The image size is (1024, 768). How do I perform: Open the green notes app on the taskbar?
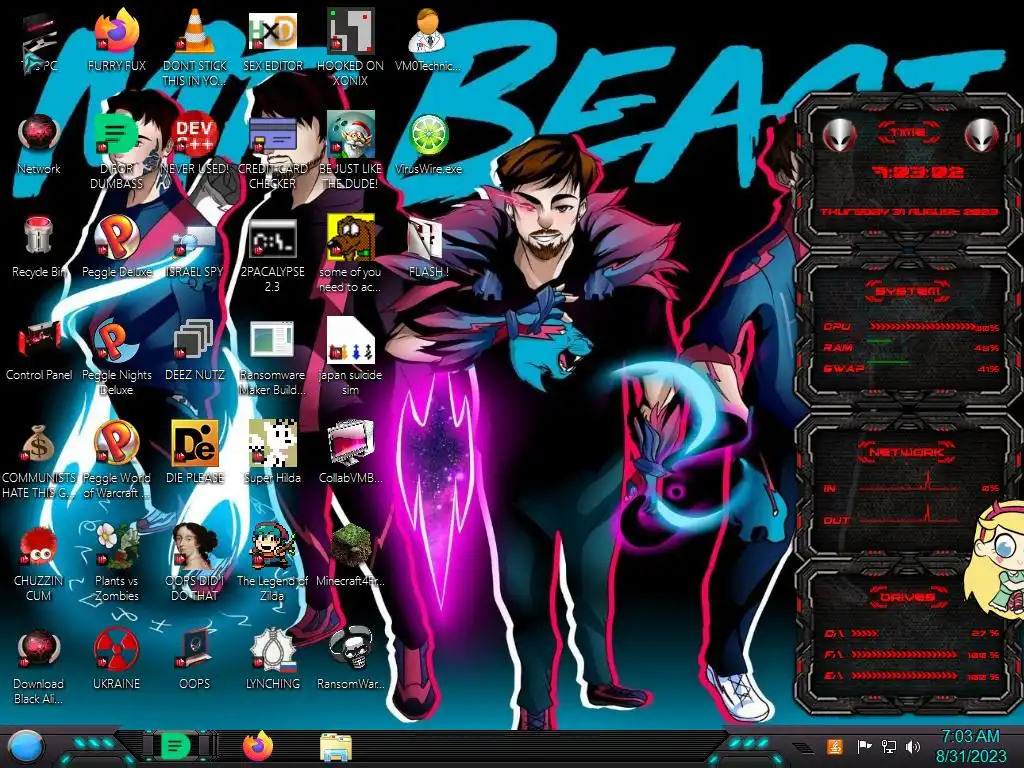[x=176, y=746]
